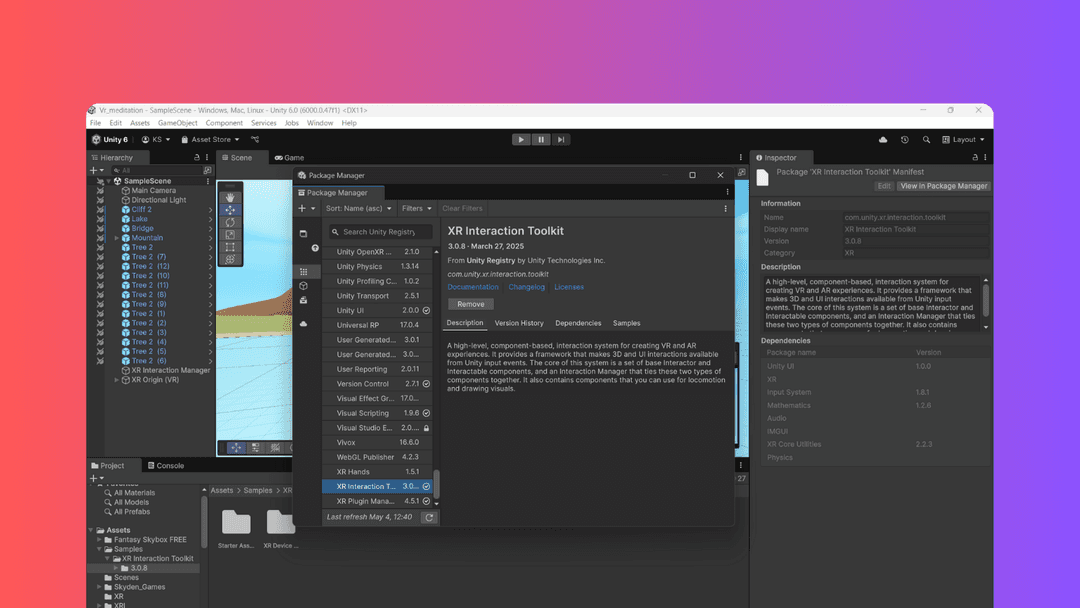Image resolution: width=1080 pixels, height=608 pixels.
Task: Click the Pause button
Action: click(x=541, y=140)
